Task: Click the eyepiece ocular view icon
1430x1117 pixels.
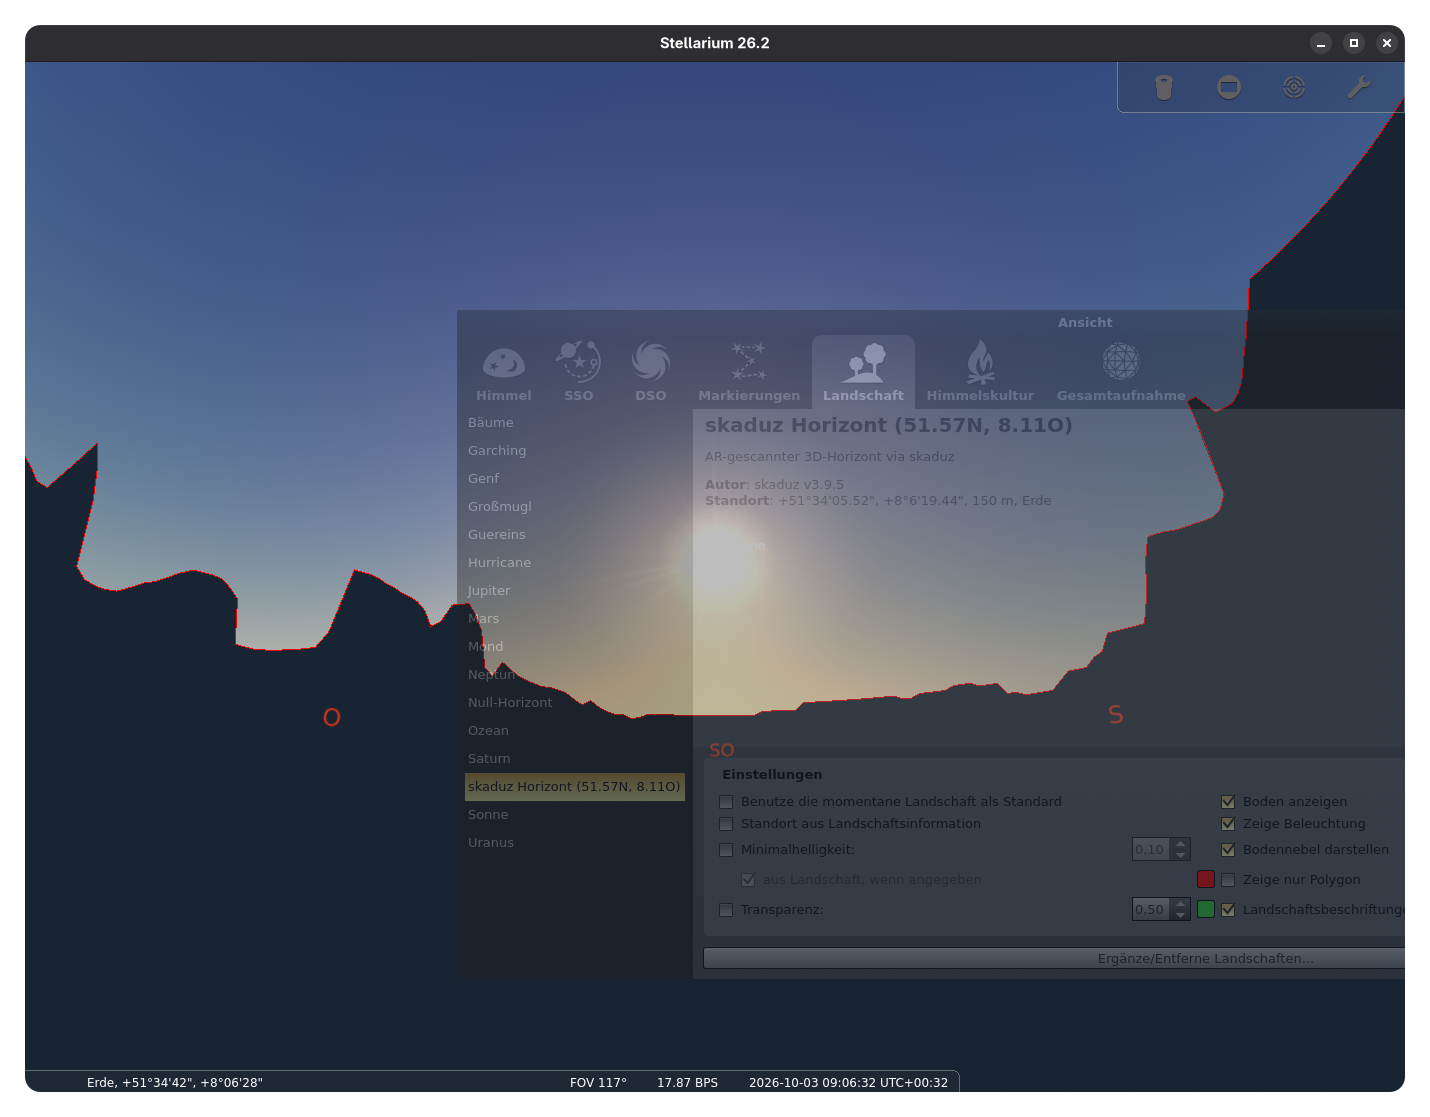Action: point(1163,88)
